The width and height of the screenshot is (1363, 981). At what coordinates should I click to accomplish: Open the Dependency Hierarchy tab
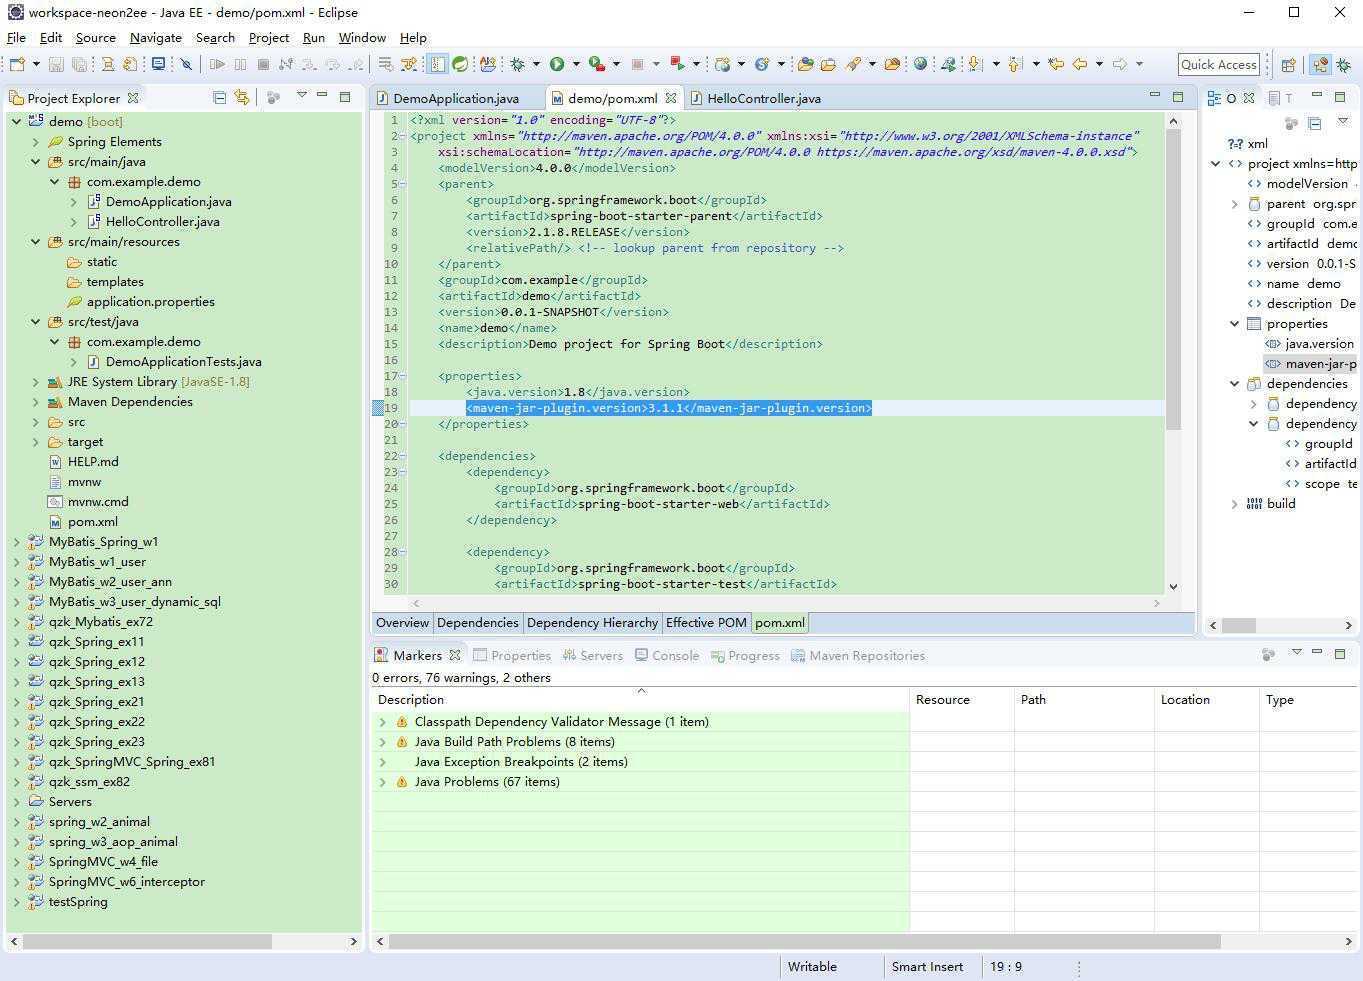592,622
